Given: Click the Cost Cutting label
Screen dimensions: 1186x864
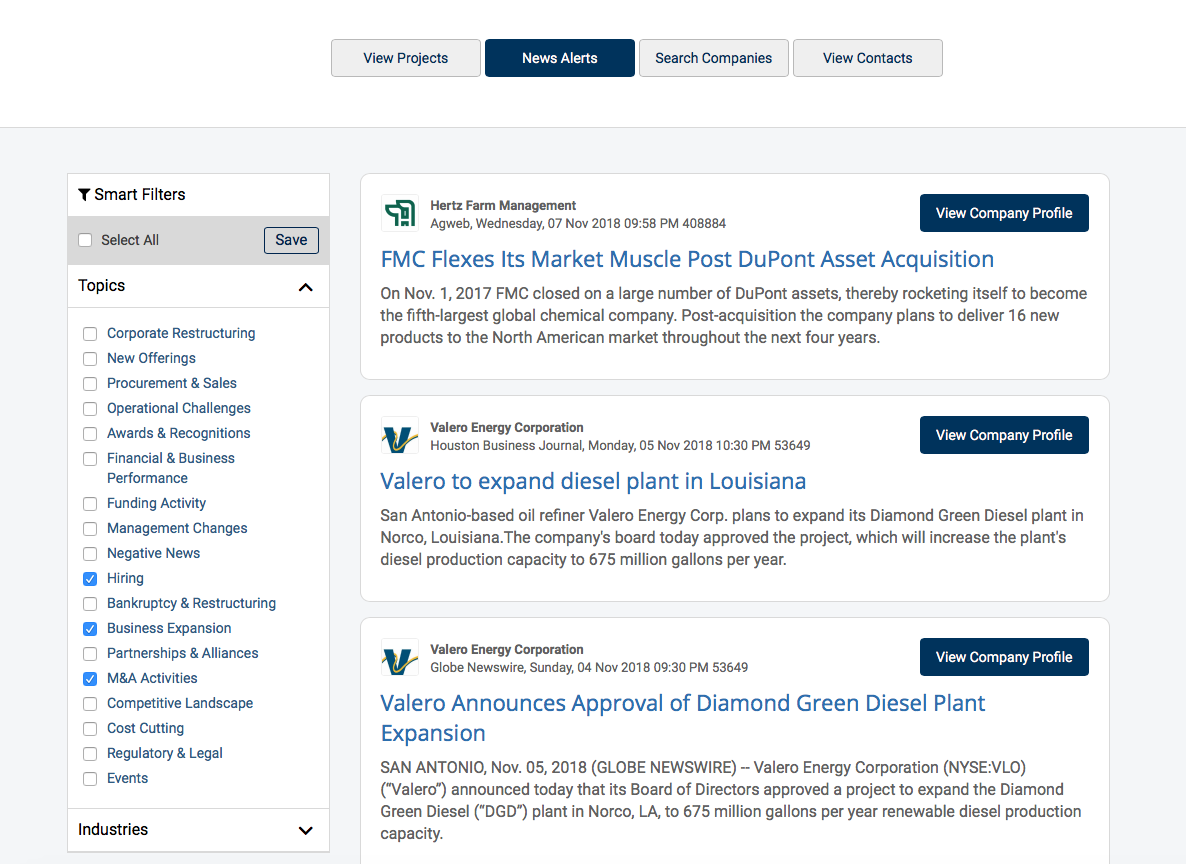Looking at the screenshot, I should coord(145,728).
